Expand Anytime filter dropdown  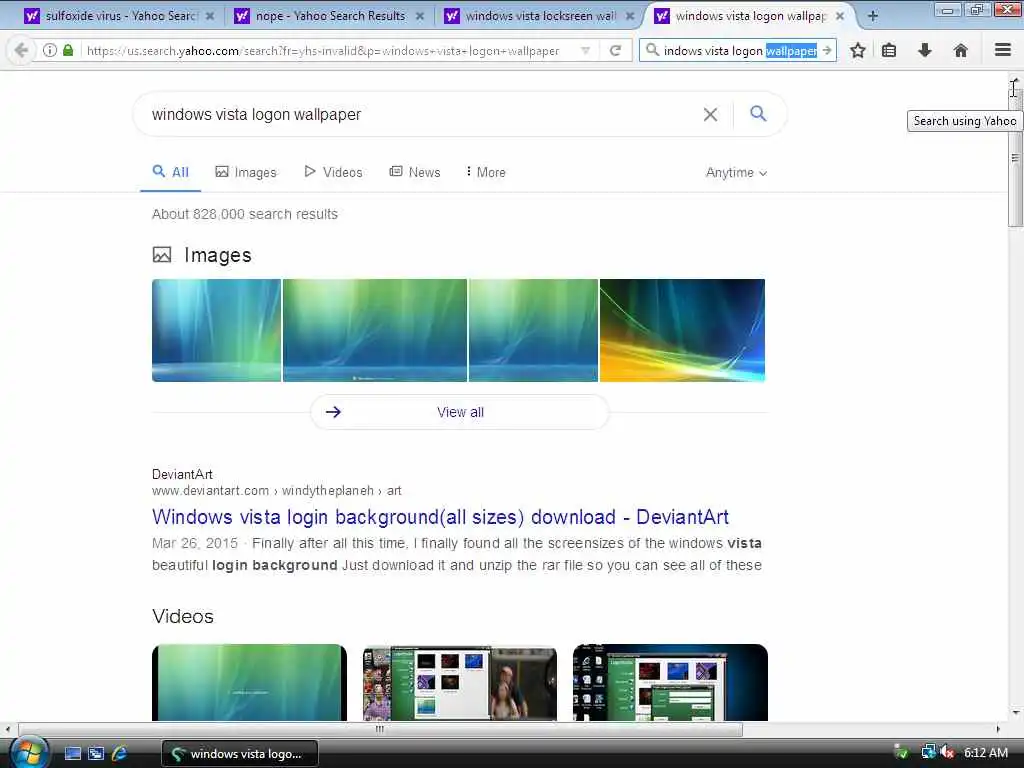tap(736, 172)
